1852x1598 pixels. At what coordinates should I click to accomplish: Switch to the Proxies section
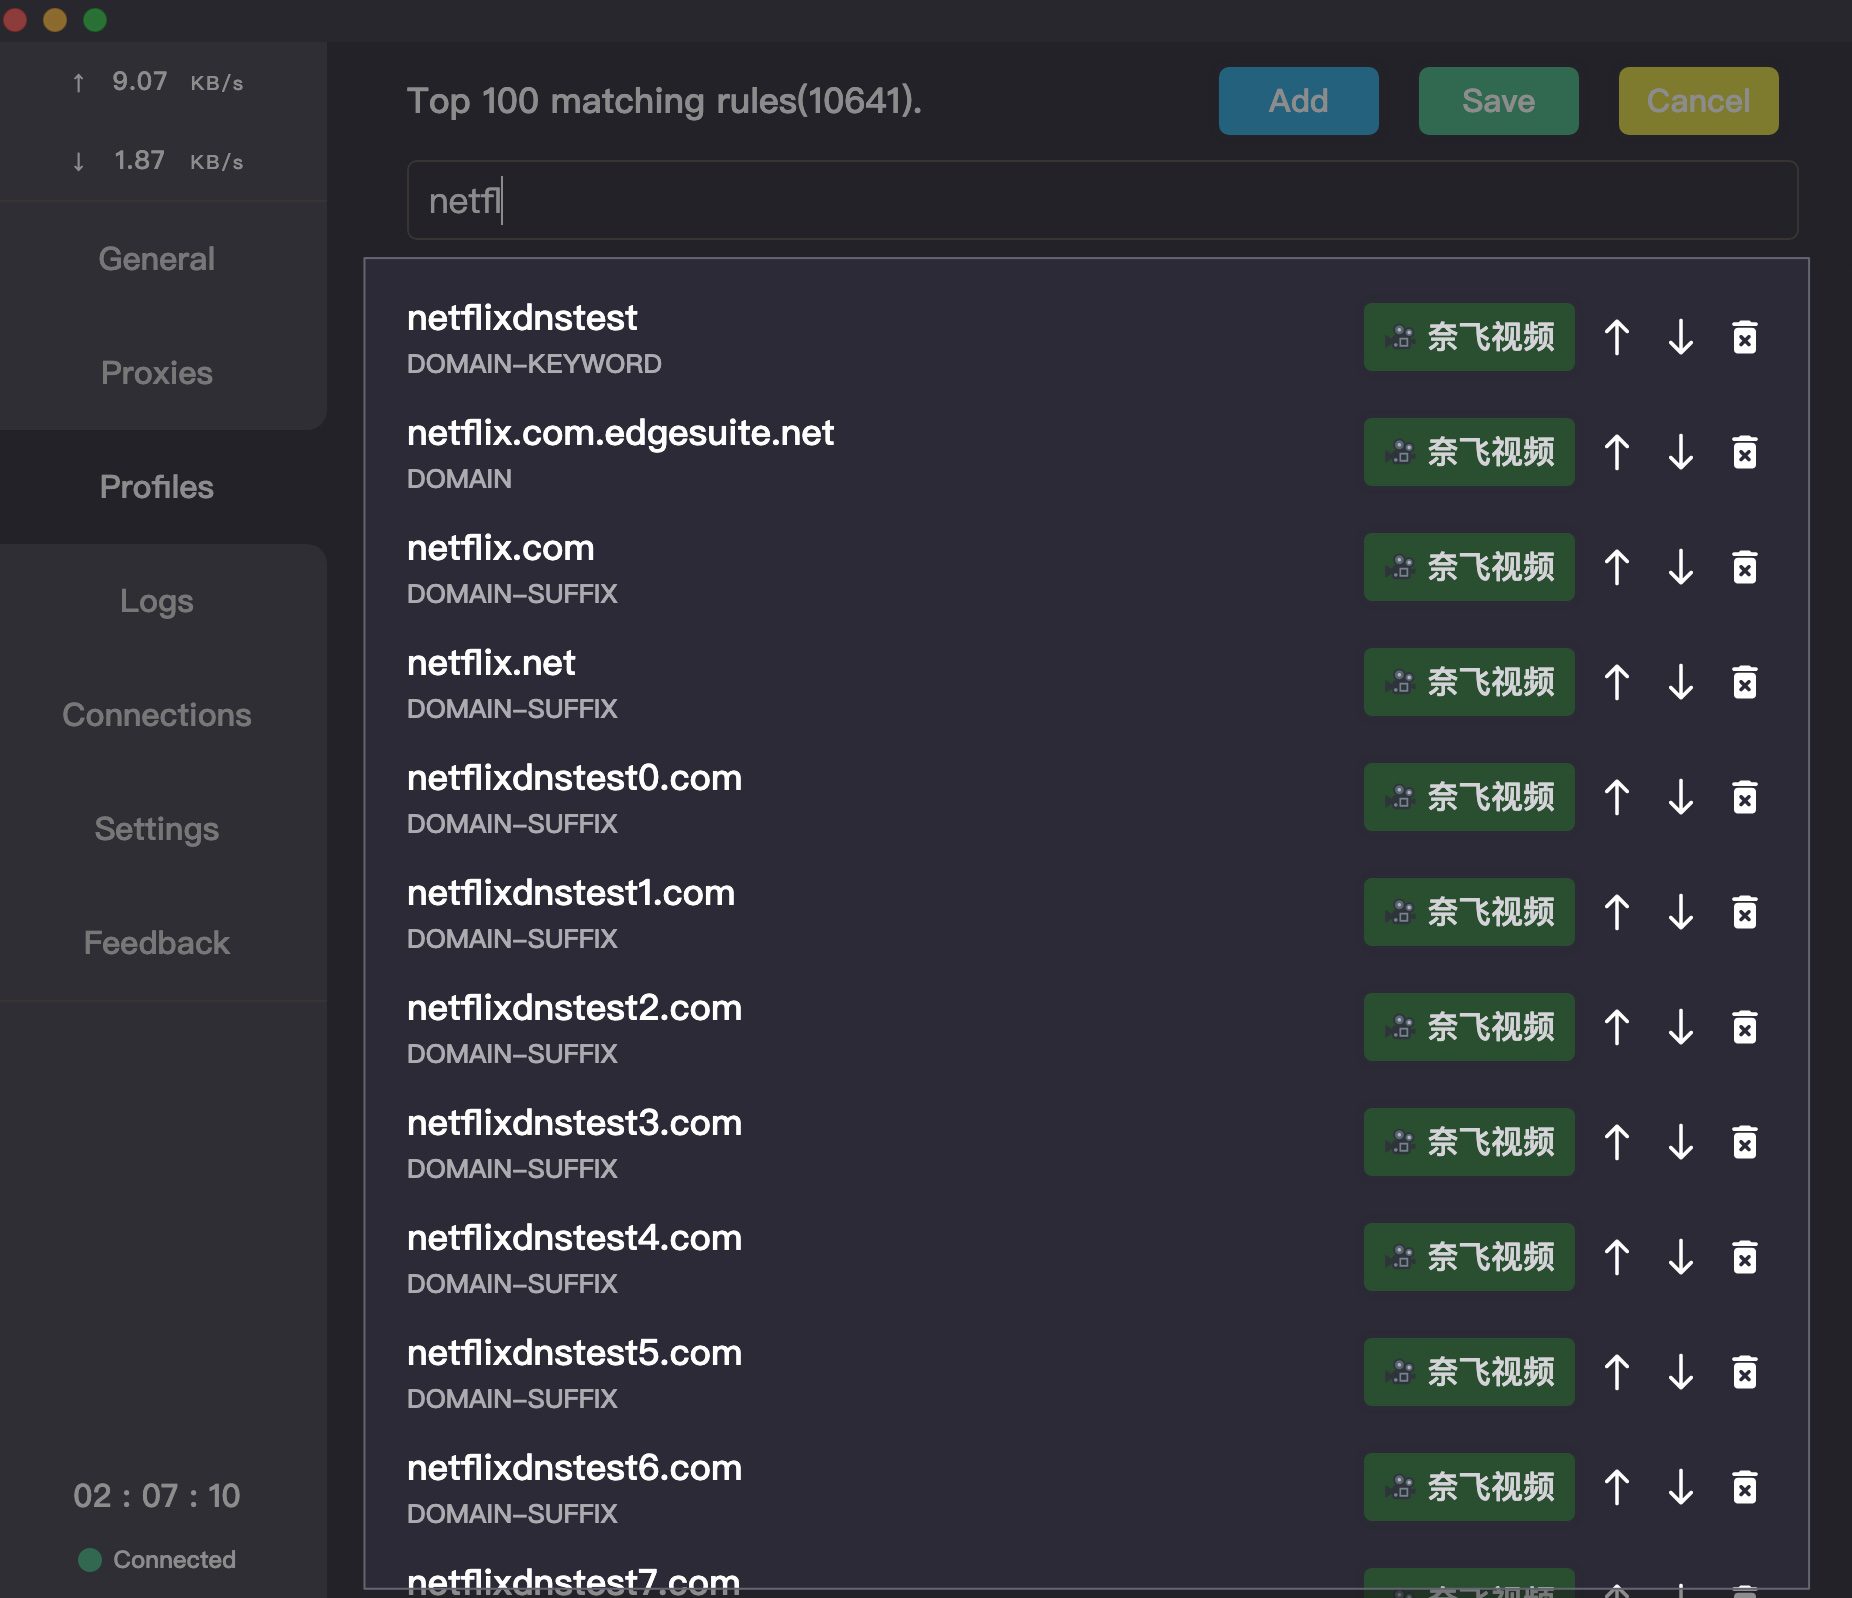coord(157,373)
